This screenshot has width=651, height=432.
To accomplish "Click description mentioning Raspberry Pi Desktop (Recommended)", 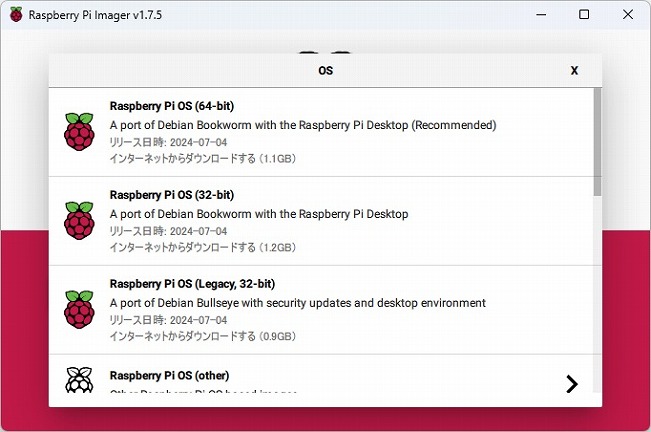I will [x=303, y=125].
